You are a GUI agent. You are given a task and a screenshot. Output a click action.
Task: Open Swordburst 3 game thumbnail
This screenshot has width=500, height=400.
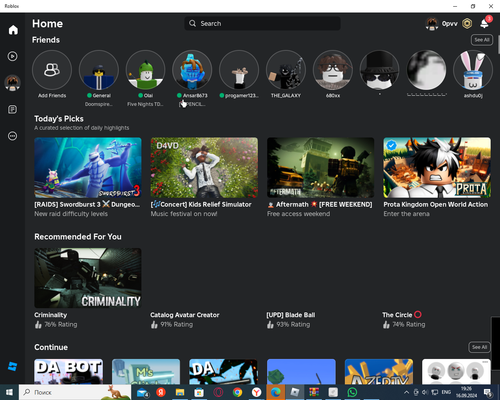tap(88, 168)
